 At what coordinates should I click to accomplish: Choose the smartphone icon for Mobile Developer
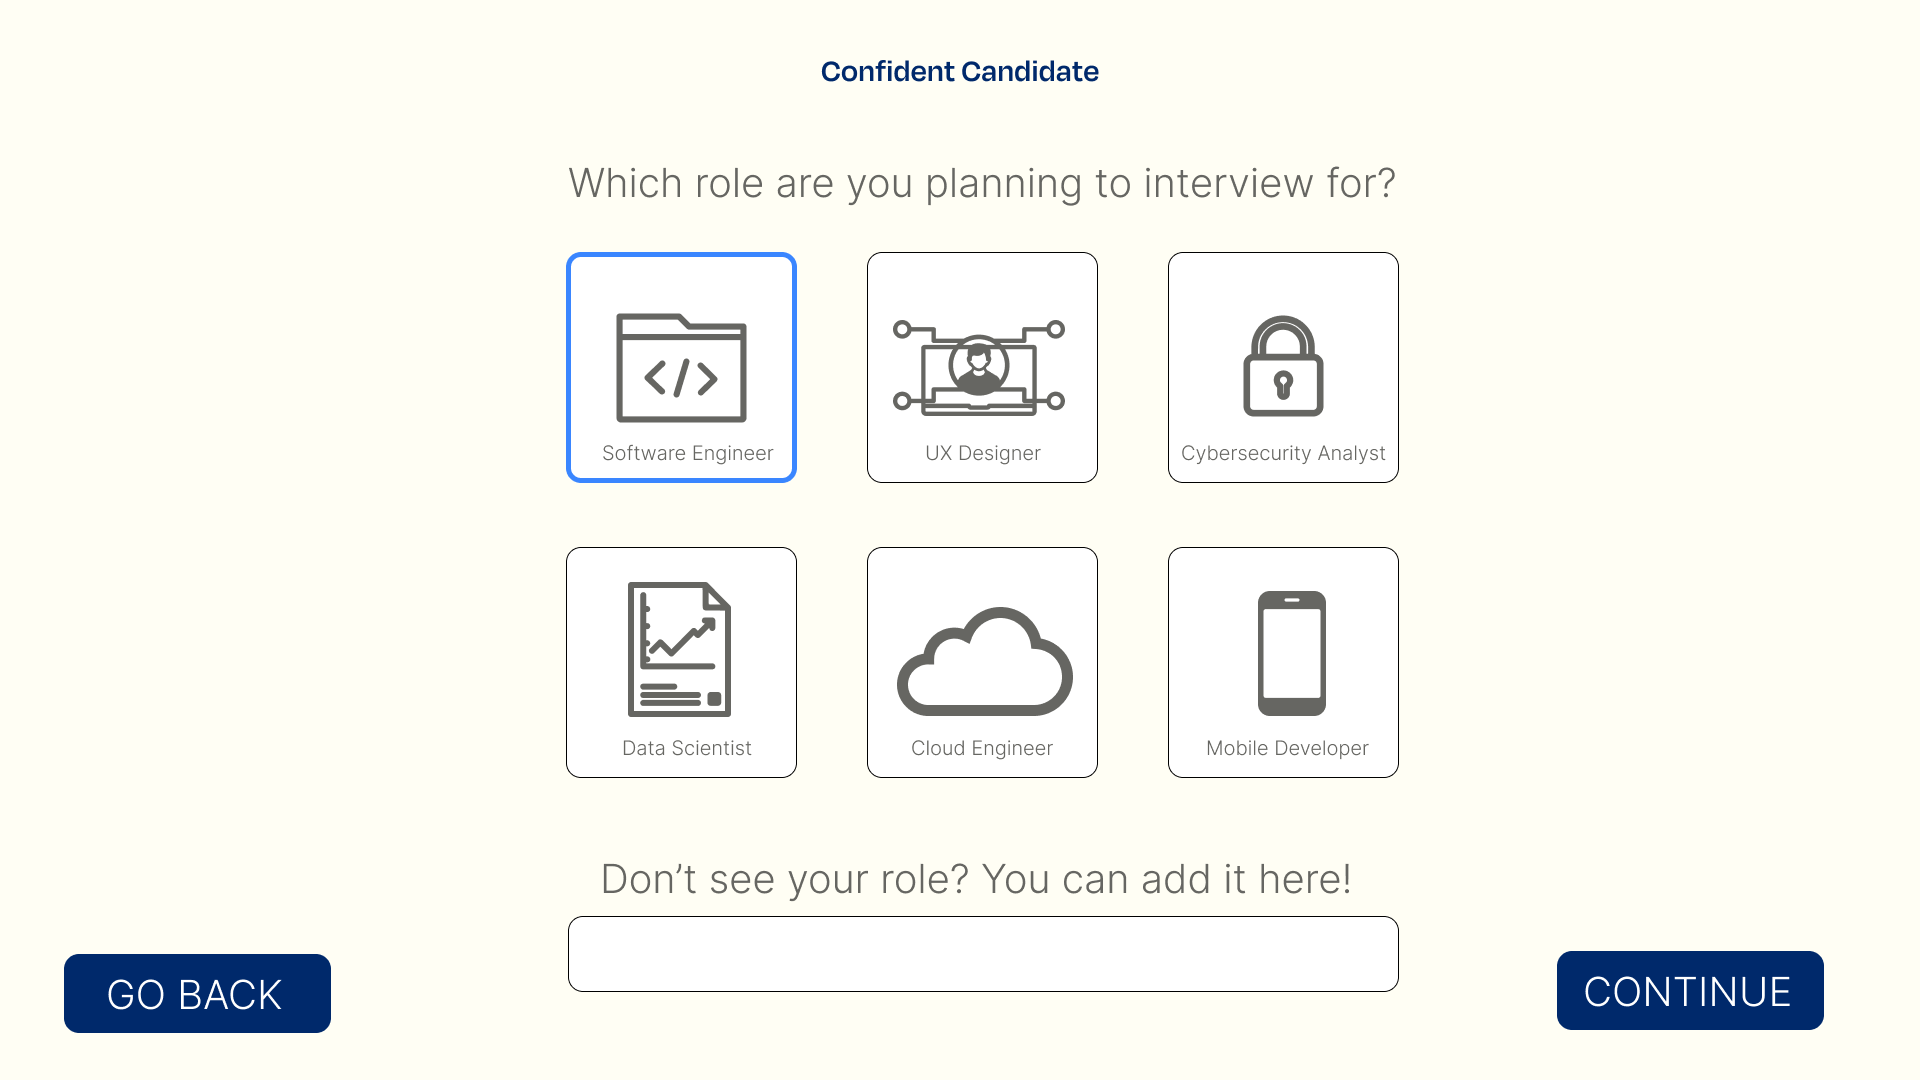point(1292,653)
